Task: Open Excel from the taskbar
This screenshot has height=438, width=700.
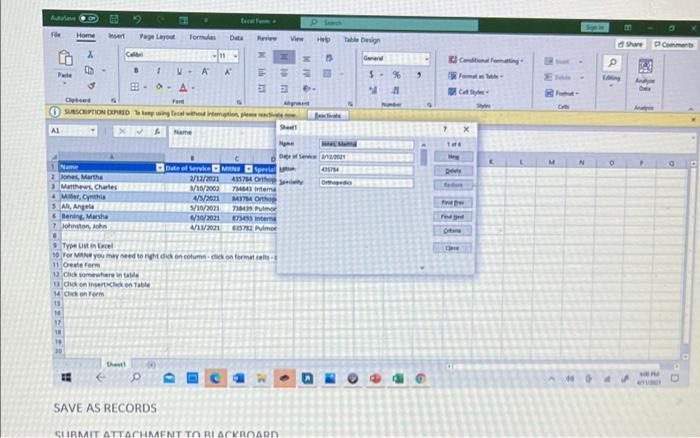Action: pos(398,379)
